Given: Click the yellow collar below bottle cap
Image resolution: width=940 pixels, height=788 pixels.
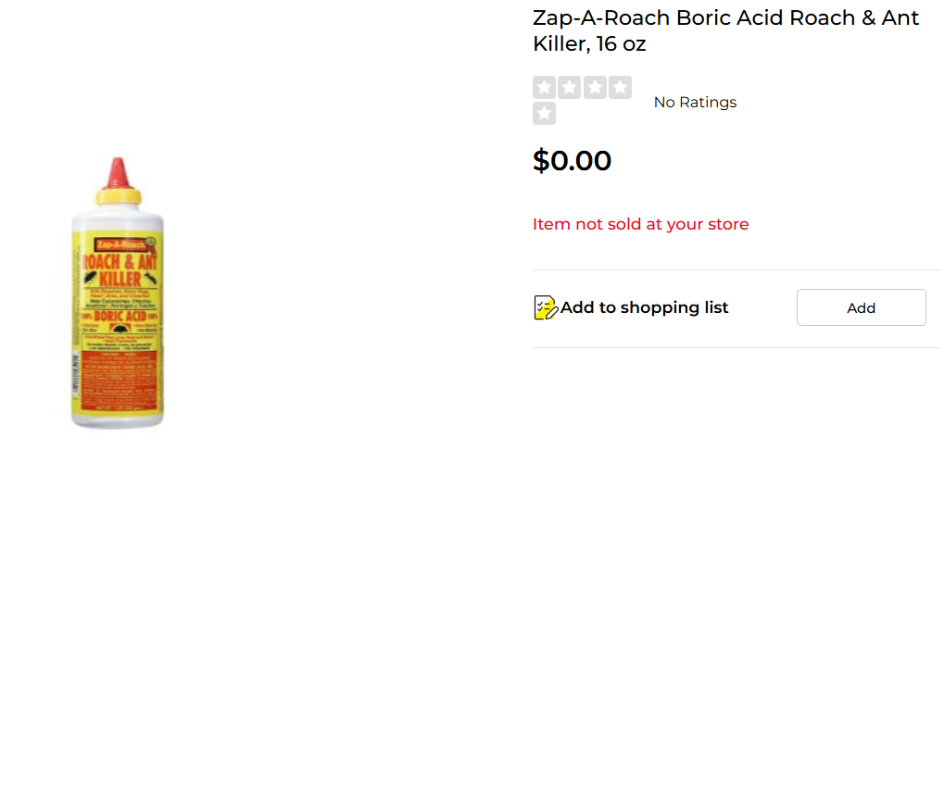Looking at the screenshot, I should 118,196.
